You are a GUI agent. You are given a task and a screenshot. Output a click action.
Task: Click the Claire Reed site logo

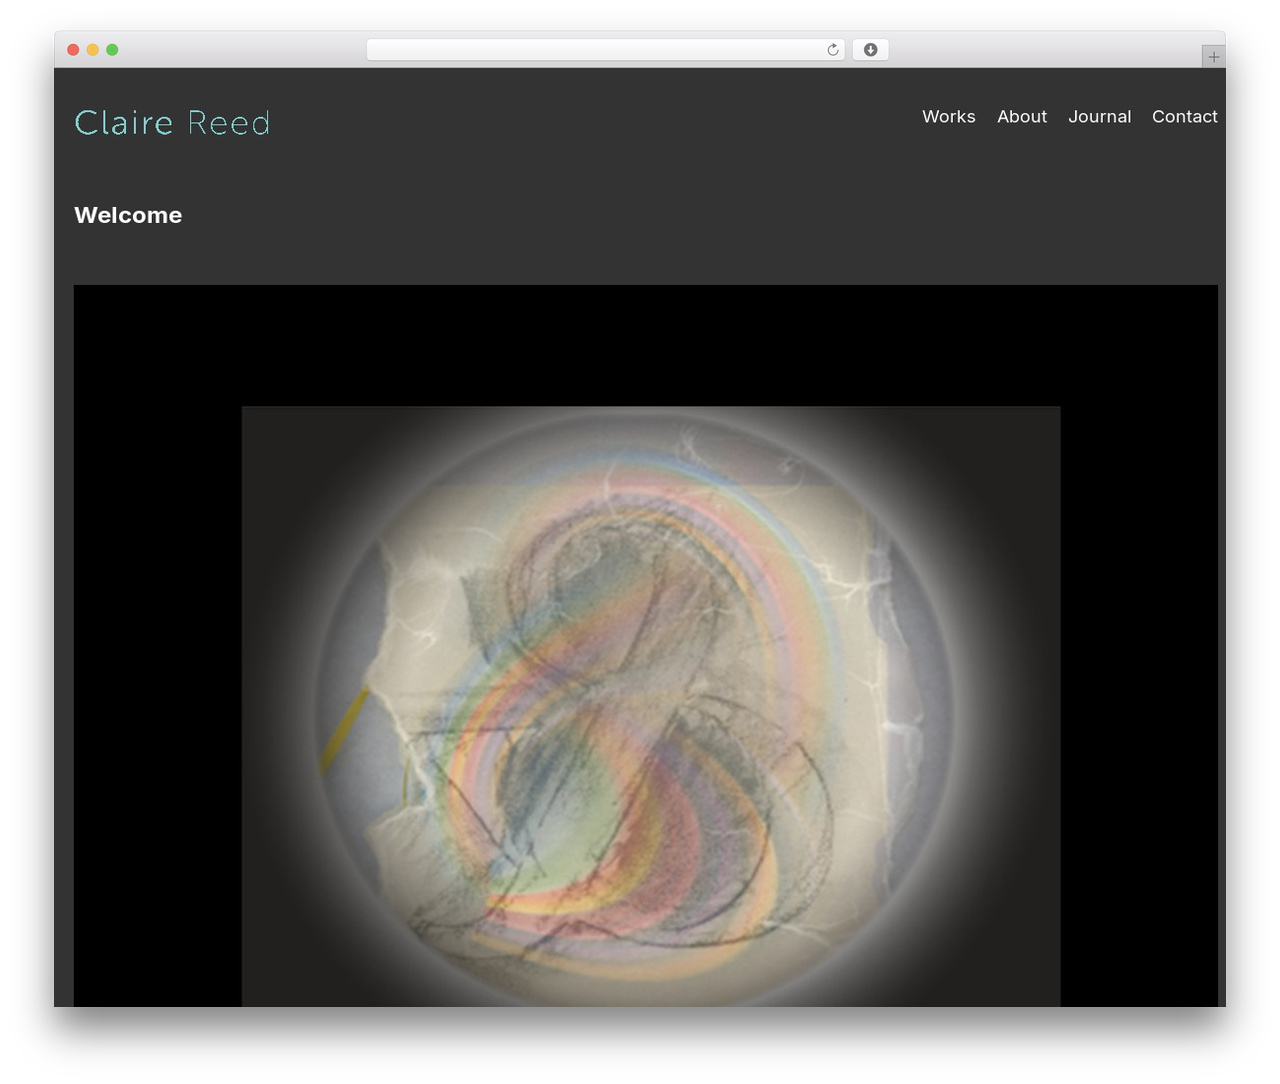click(172, 122)
